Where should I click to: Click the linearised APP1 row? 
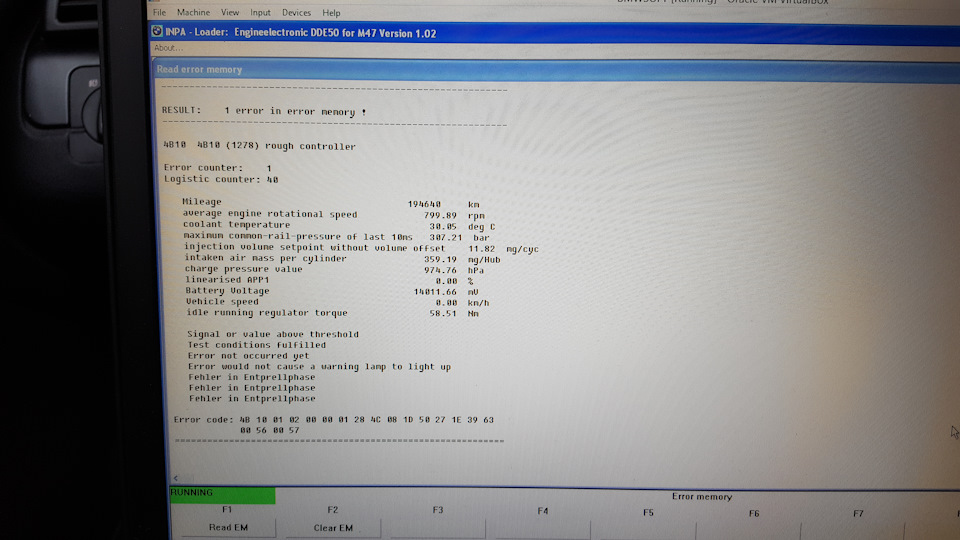click(329, 280)
